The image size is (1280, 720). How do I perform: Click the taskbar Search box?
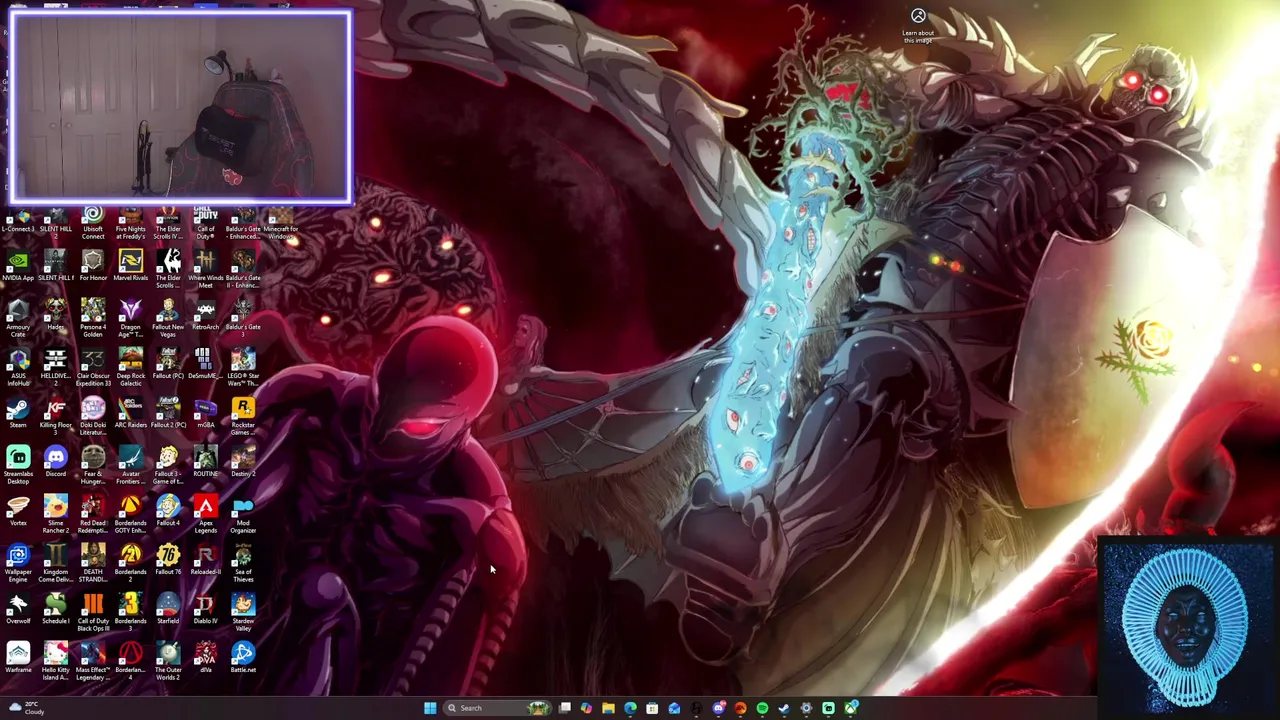point(497,708)
